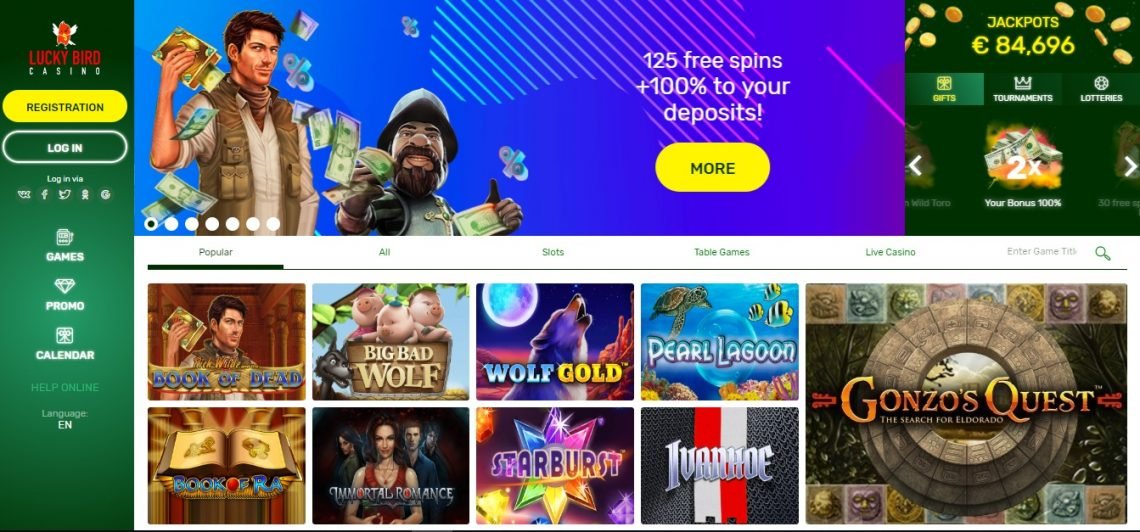Open the Gonzo's Quest game thumbnail
This screenshot has height=532, width=1140.
[966, 403]
